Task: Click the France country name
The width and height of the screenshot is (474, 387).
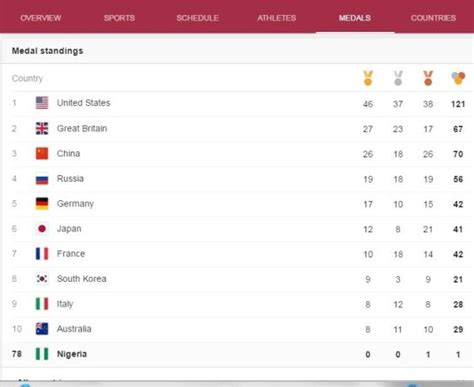Action: tap(71, 254)
